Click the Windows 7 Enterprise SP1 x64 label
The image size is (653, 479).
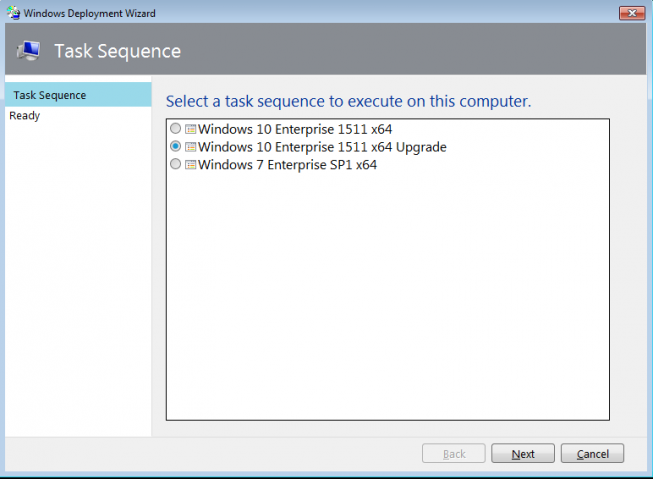click(287, 165)
